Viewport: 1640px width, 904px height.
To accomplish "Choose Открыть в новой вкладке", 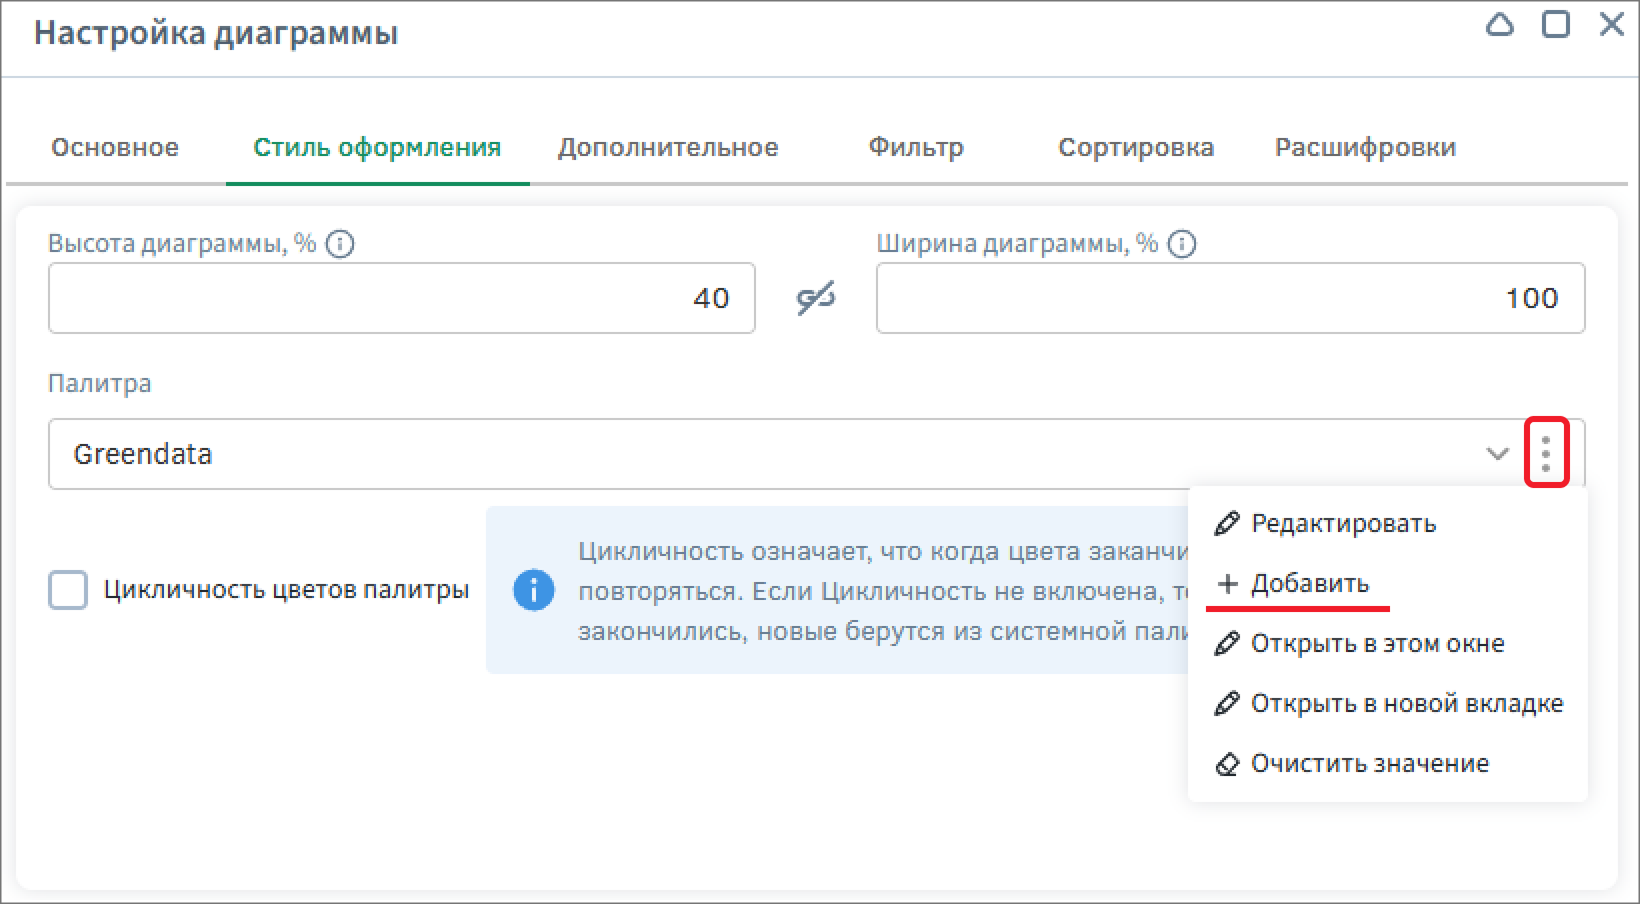I will (1405, 704).
